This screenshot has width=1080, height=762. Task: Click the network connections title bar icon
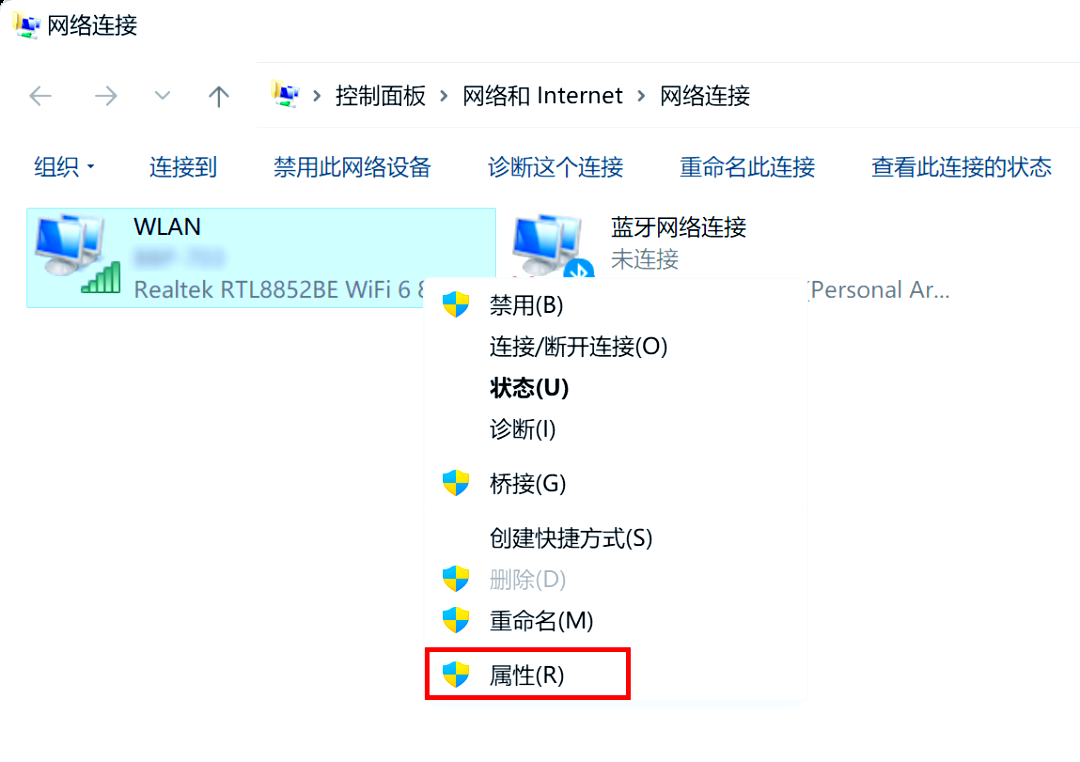26,25
